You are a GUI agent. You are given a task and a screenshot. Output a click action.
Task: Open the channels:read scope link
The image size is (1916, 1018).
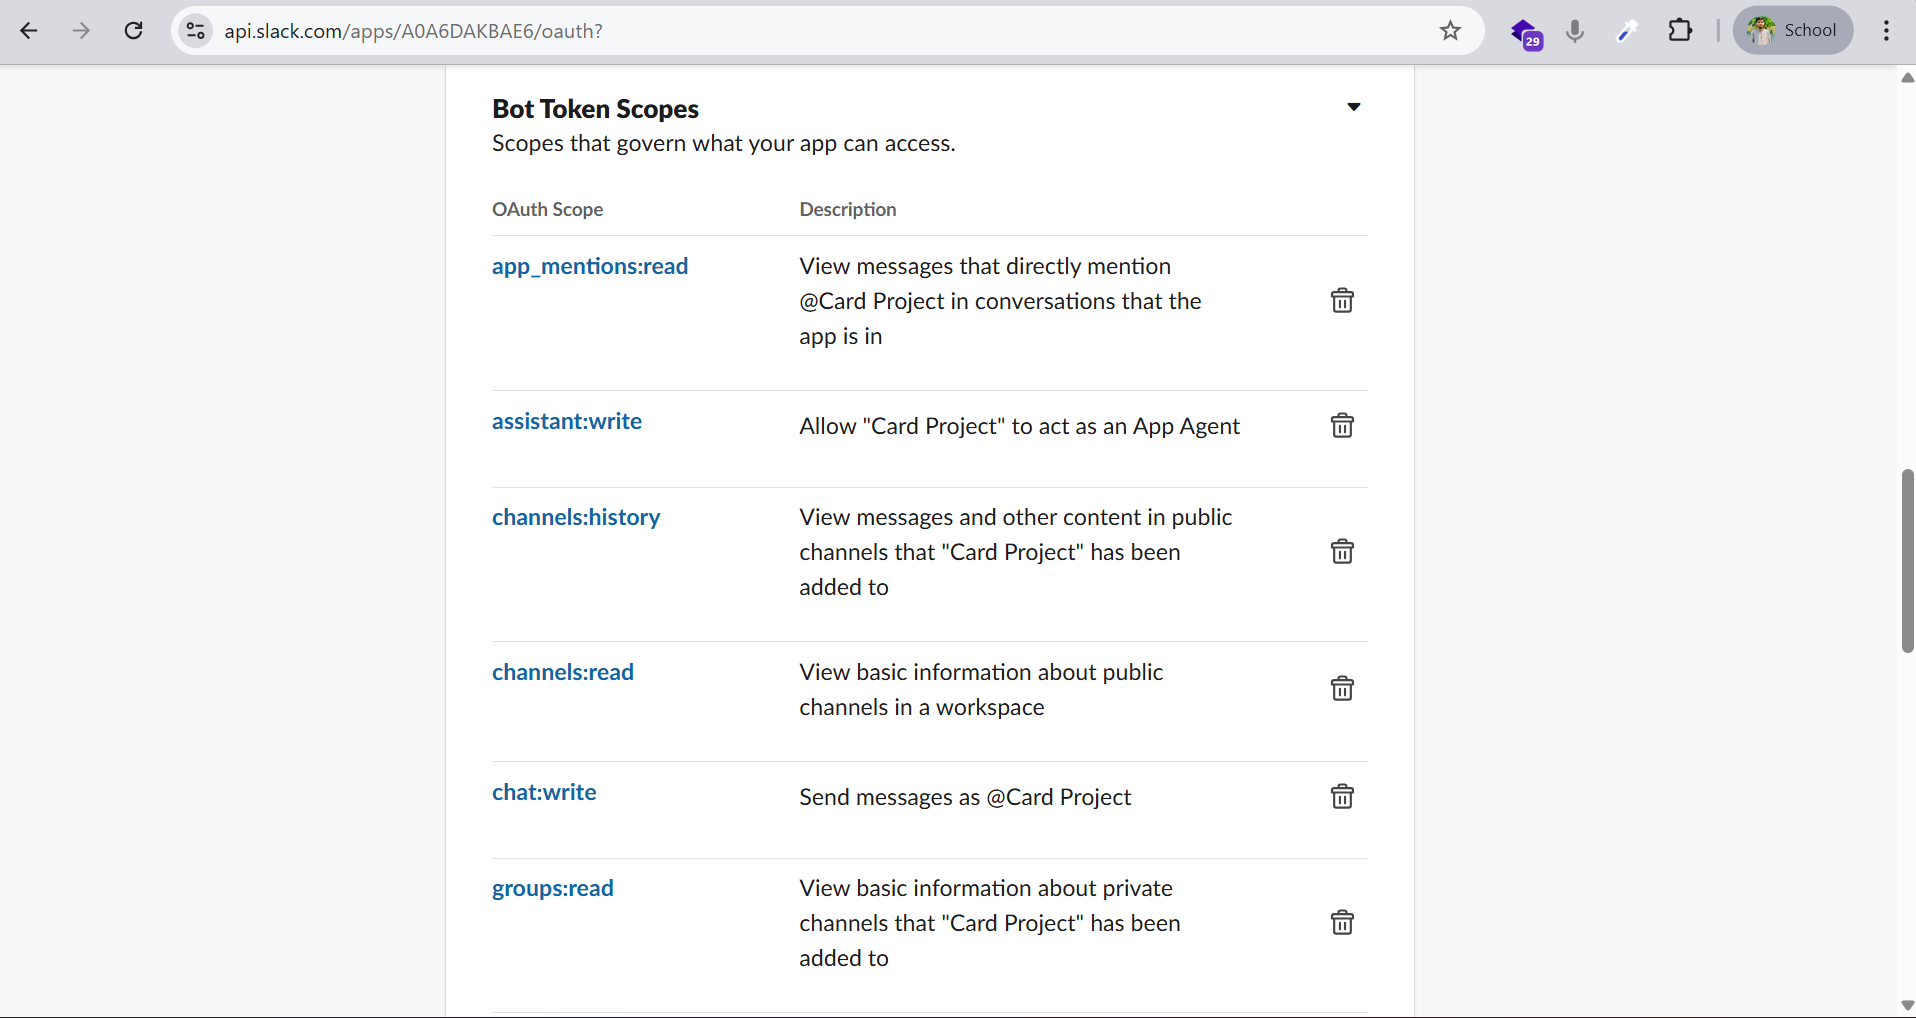click(562, 673)
